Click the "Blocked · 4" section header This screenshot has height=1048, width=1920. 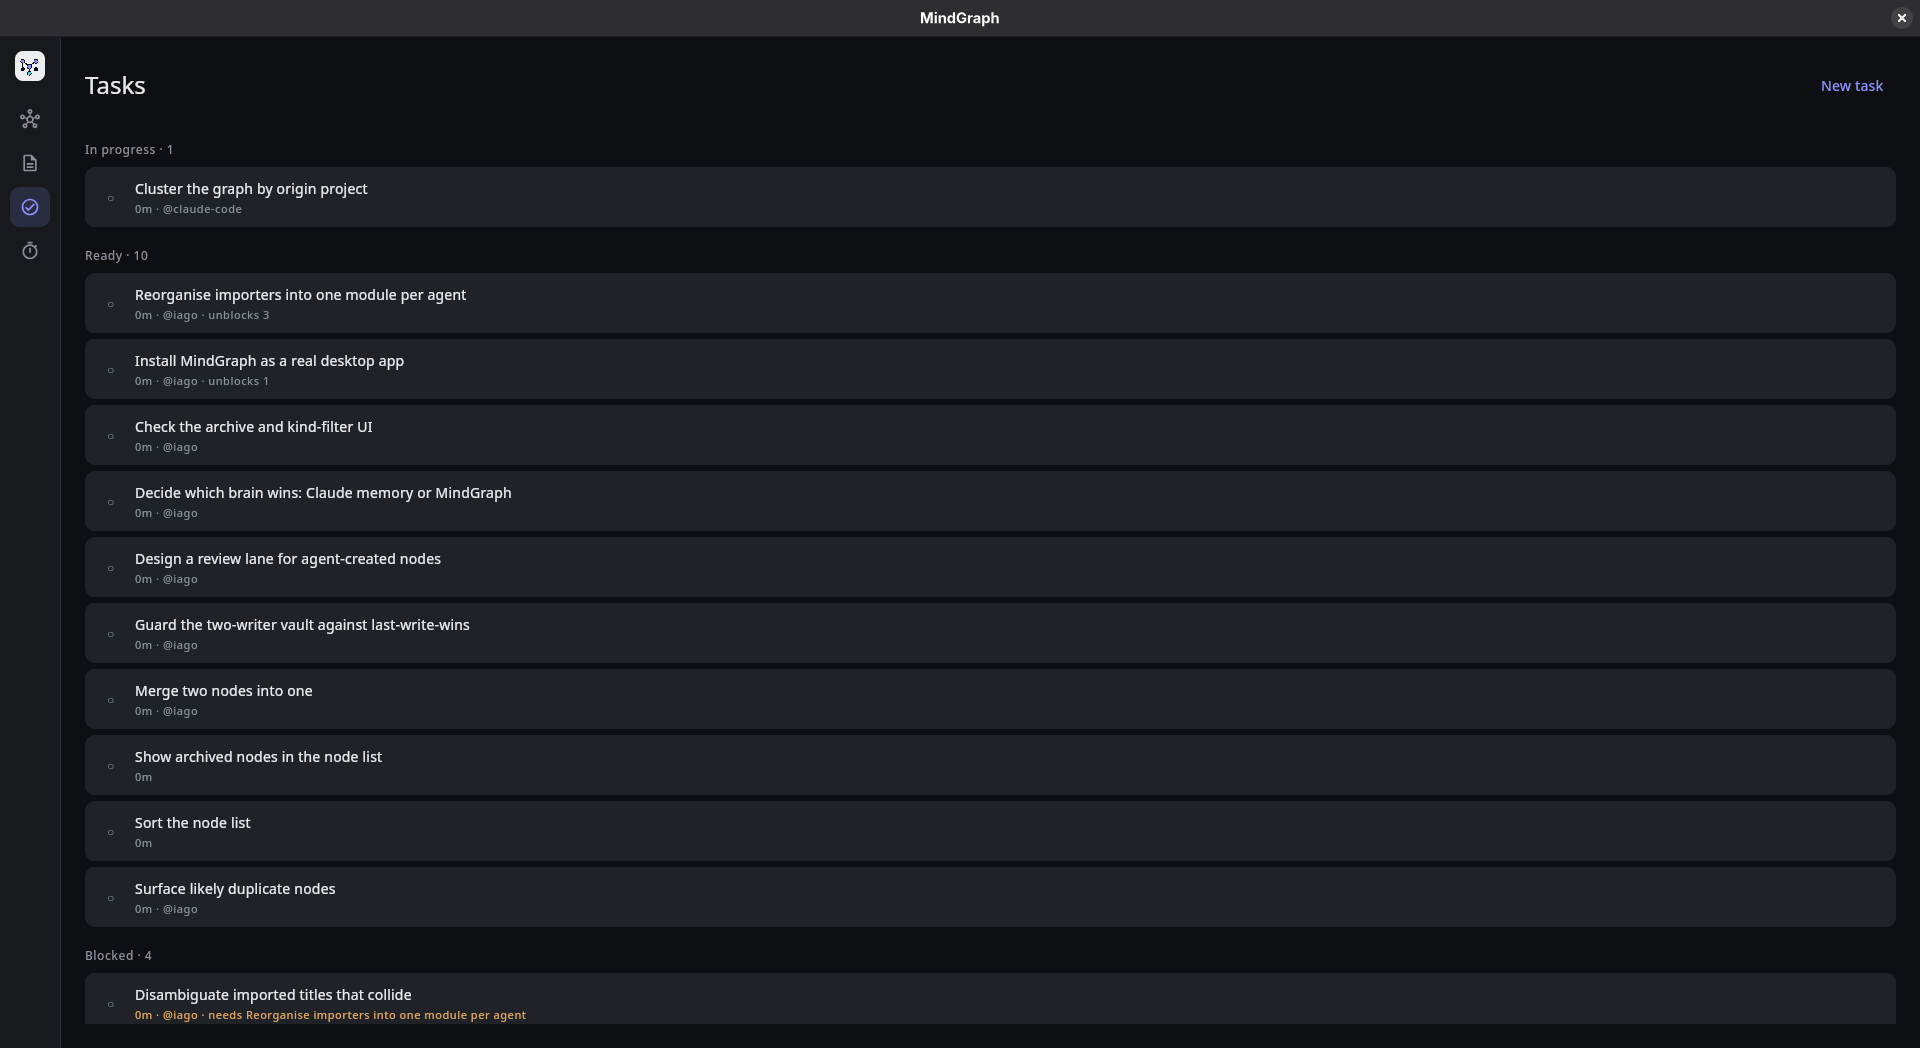click(x=118, y=956)
